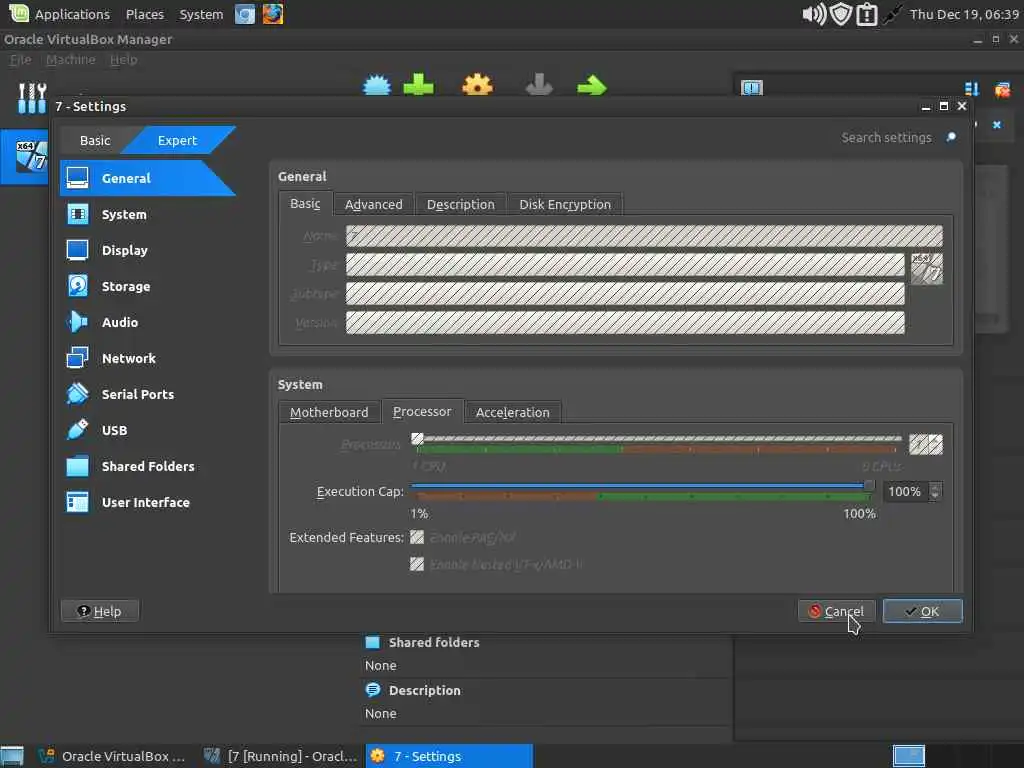The width and height of the screenshot is (1024, 768).
Task: Switch to 7 Running taskbar window
Action: pyautogui.click(x=280, y=756)
